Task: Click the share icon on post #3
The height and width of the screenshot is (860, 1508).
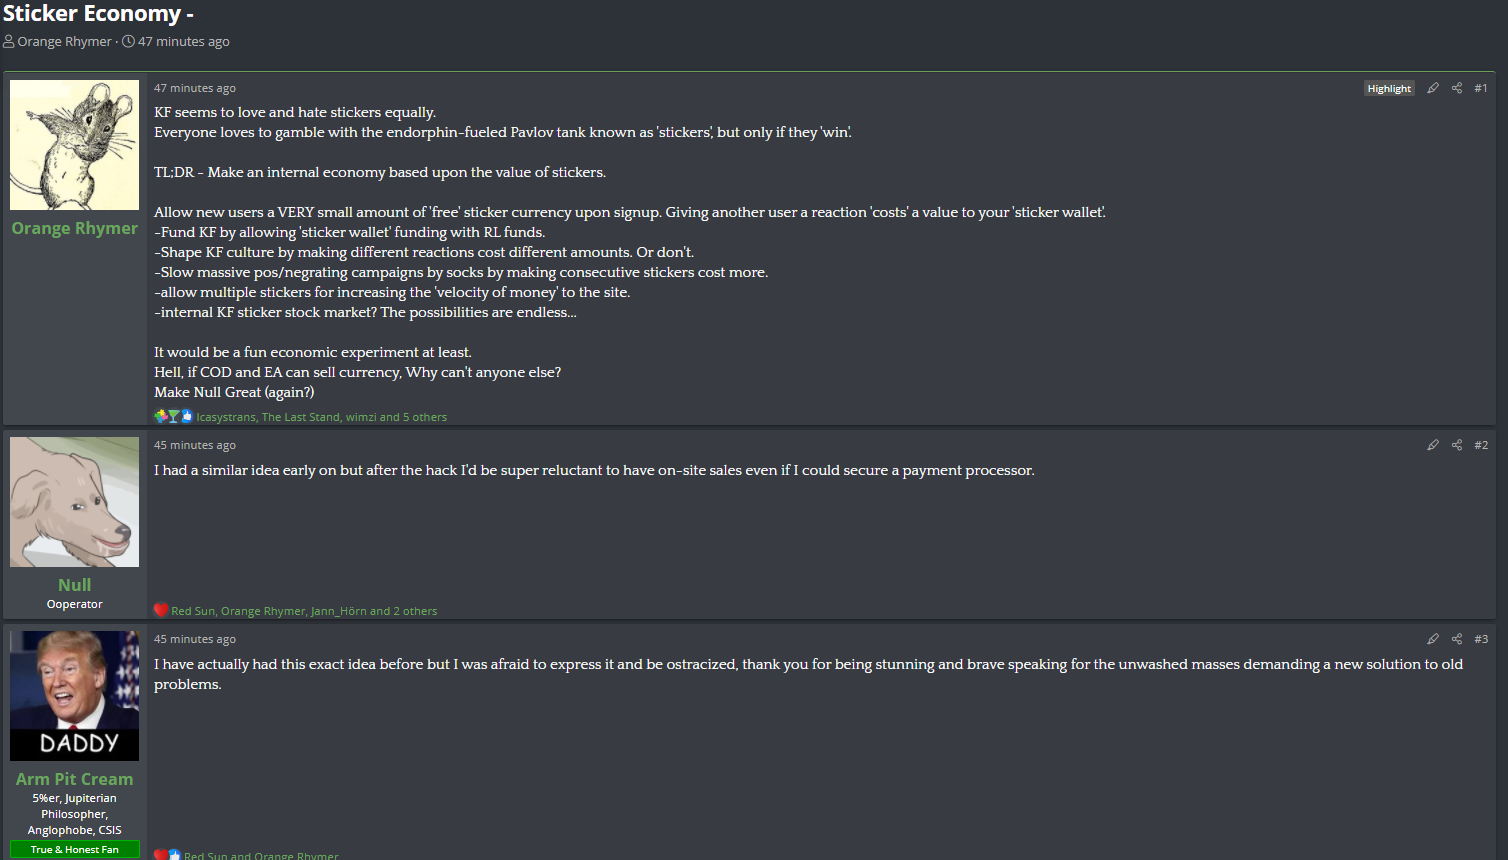Action: [x=1457, y=639]
